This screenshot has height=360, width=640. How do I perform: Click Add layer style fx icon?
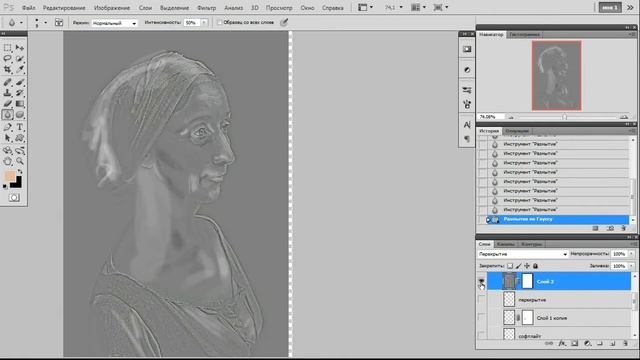(x=562, y=344)
